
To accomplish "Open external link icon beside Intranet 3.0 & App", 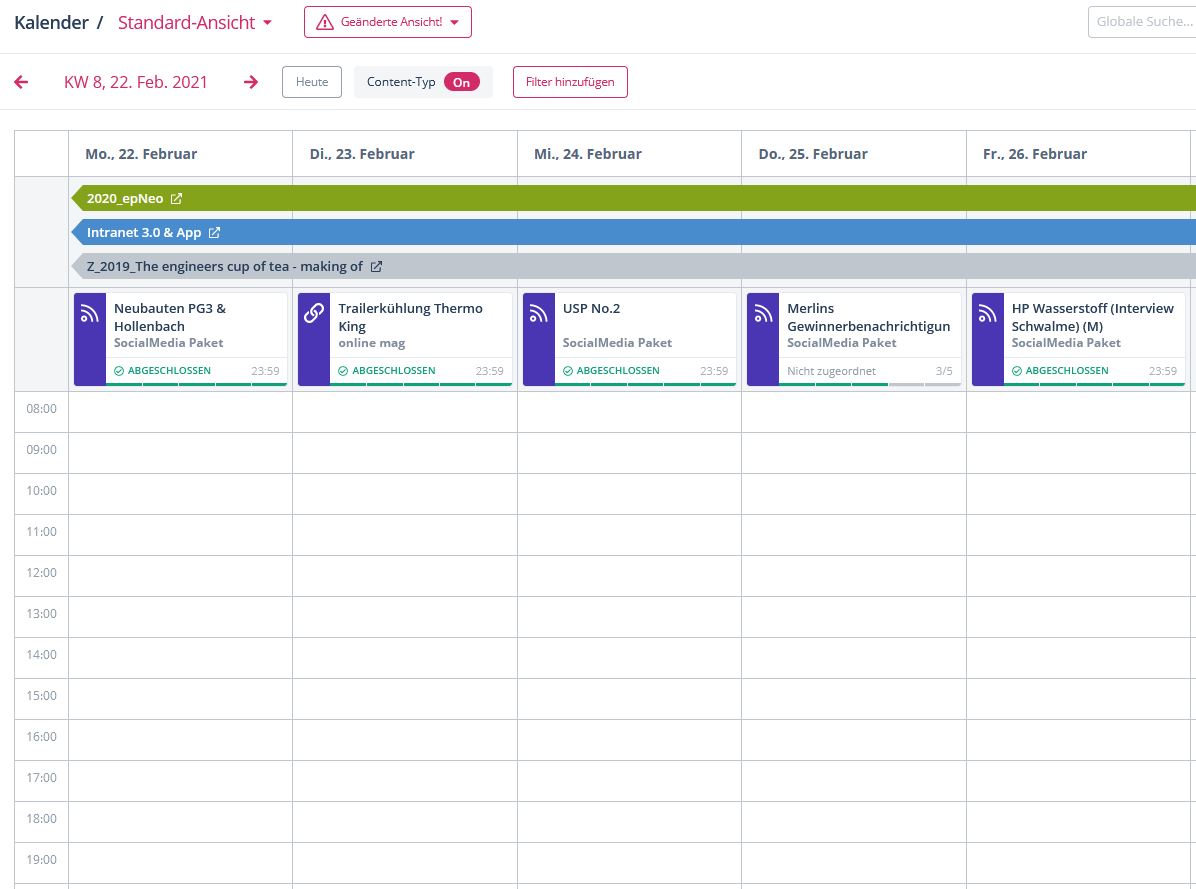I will pos(214,233).
